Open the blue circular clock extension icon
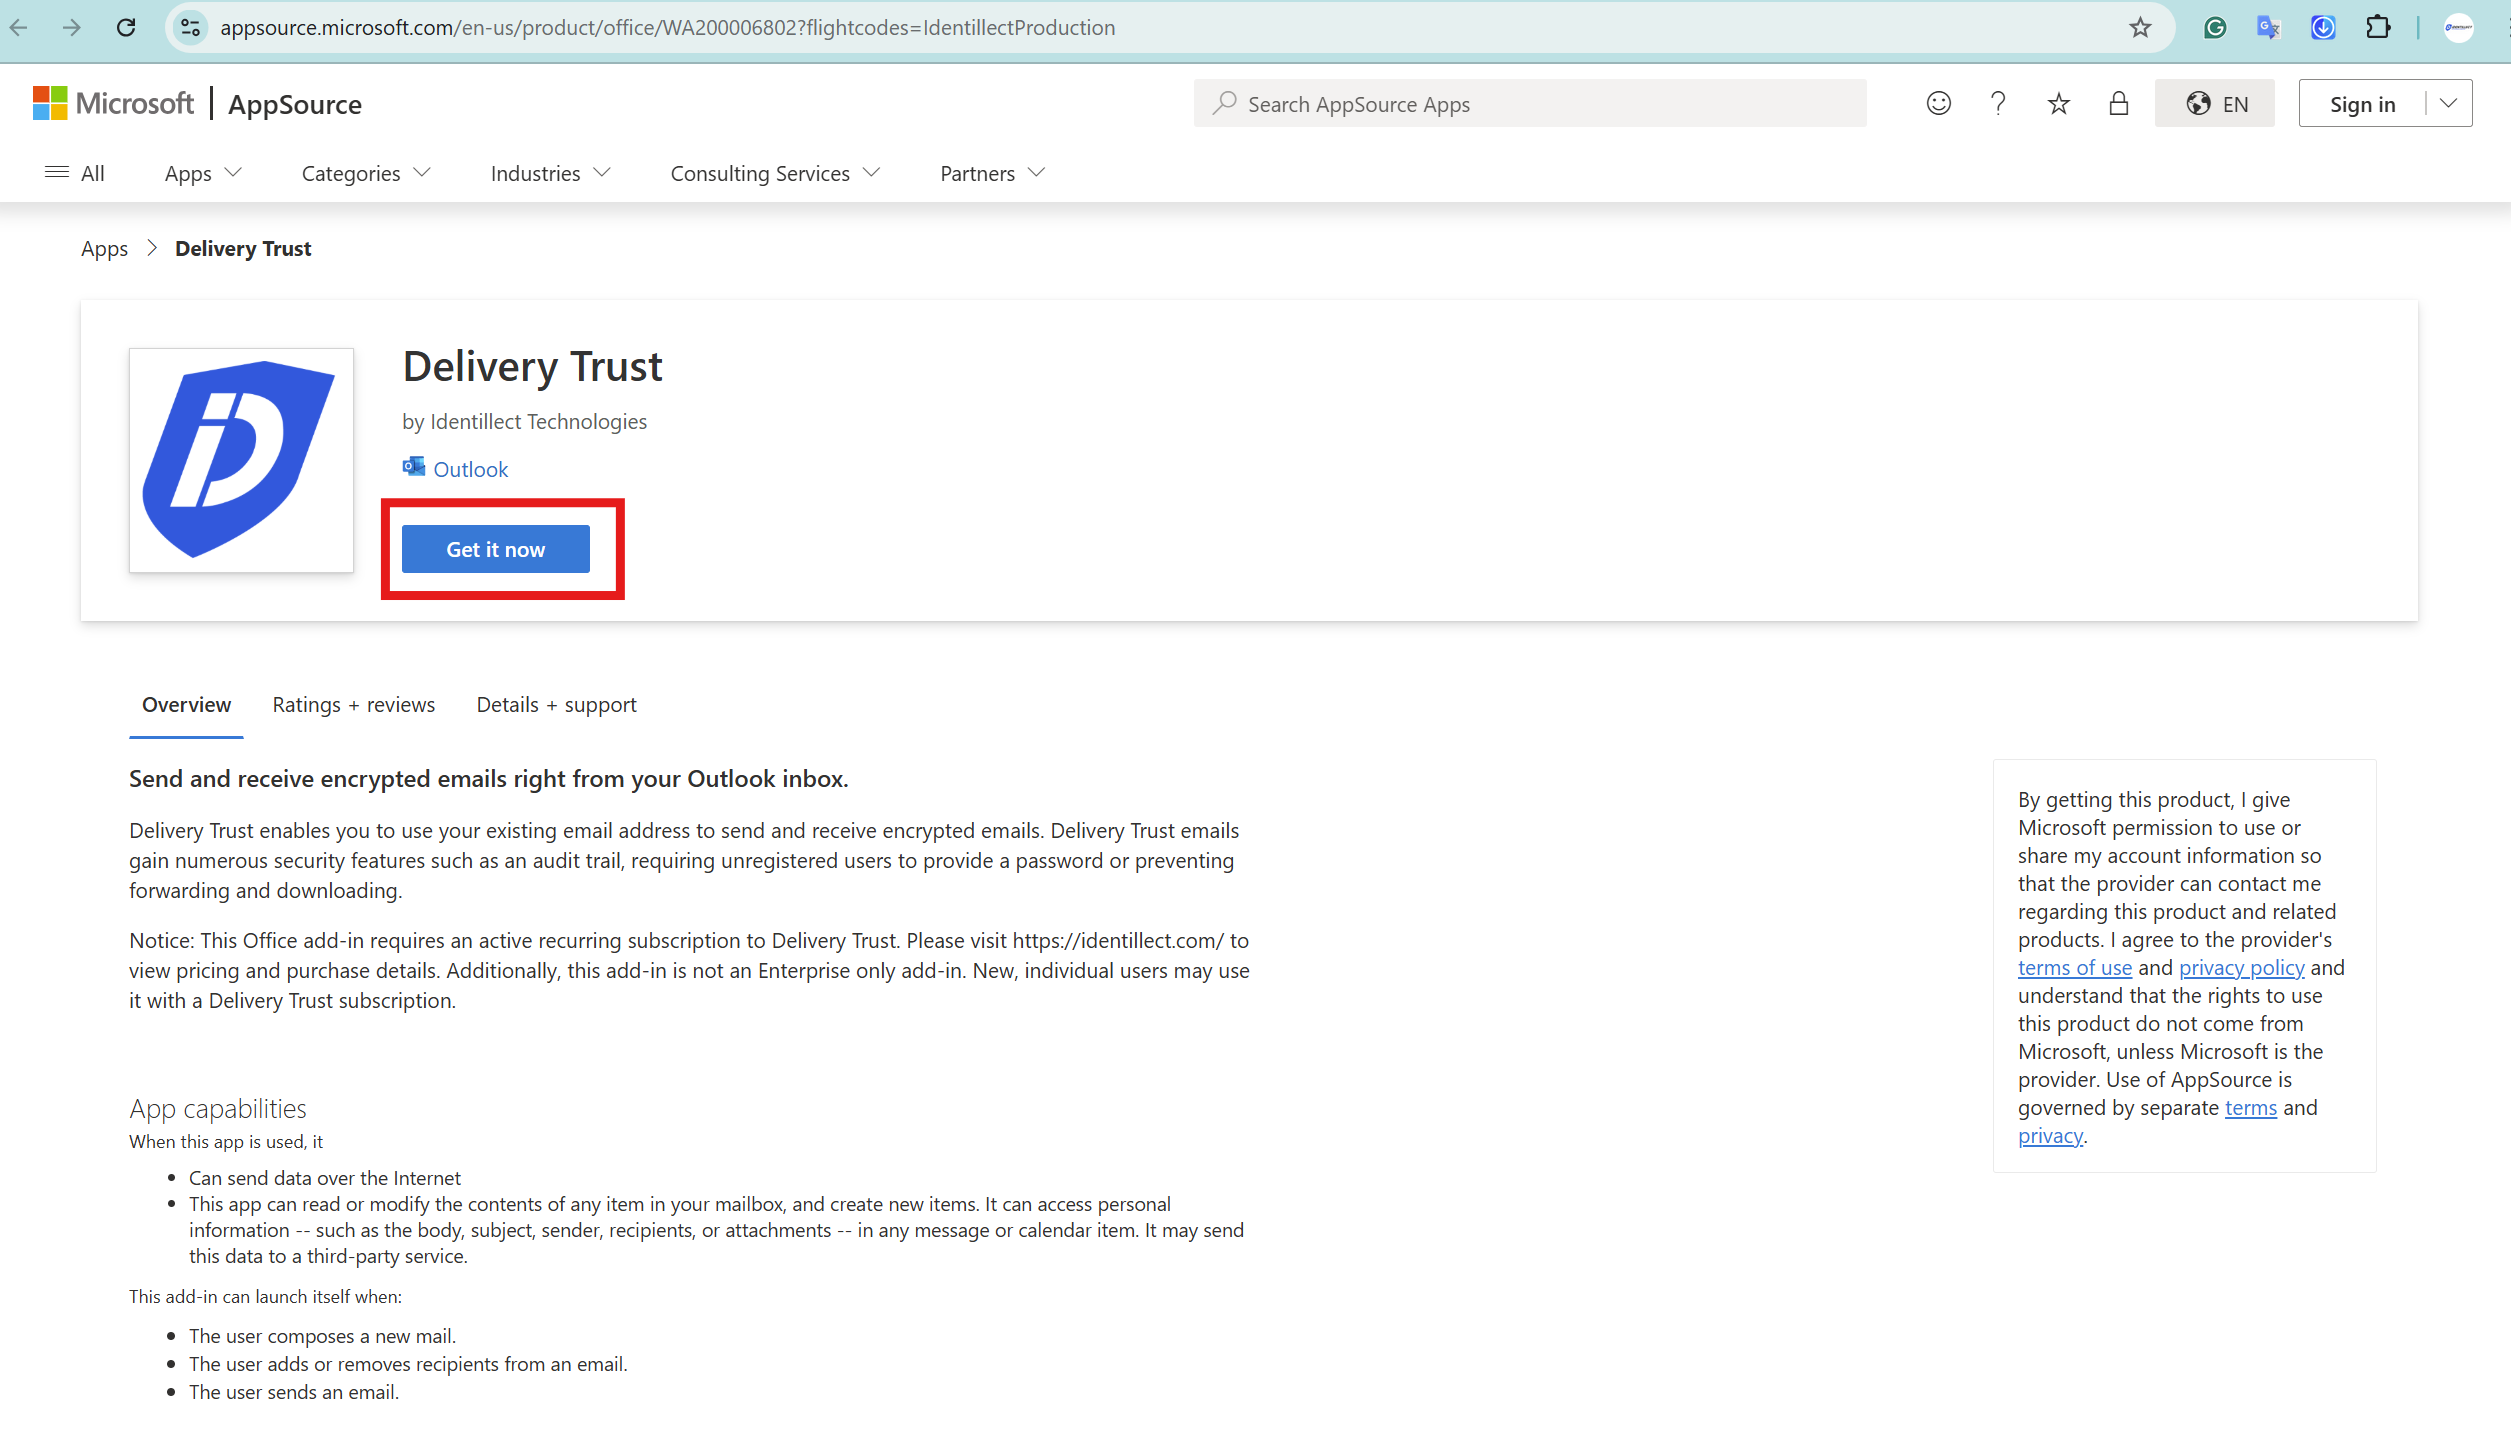 [2323, 27]
